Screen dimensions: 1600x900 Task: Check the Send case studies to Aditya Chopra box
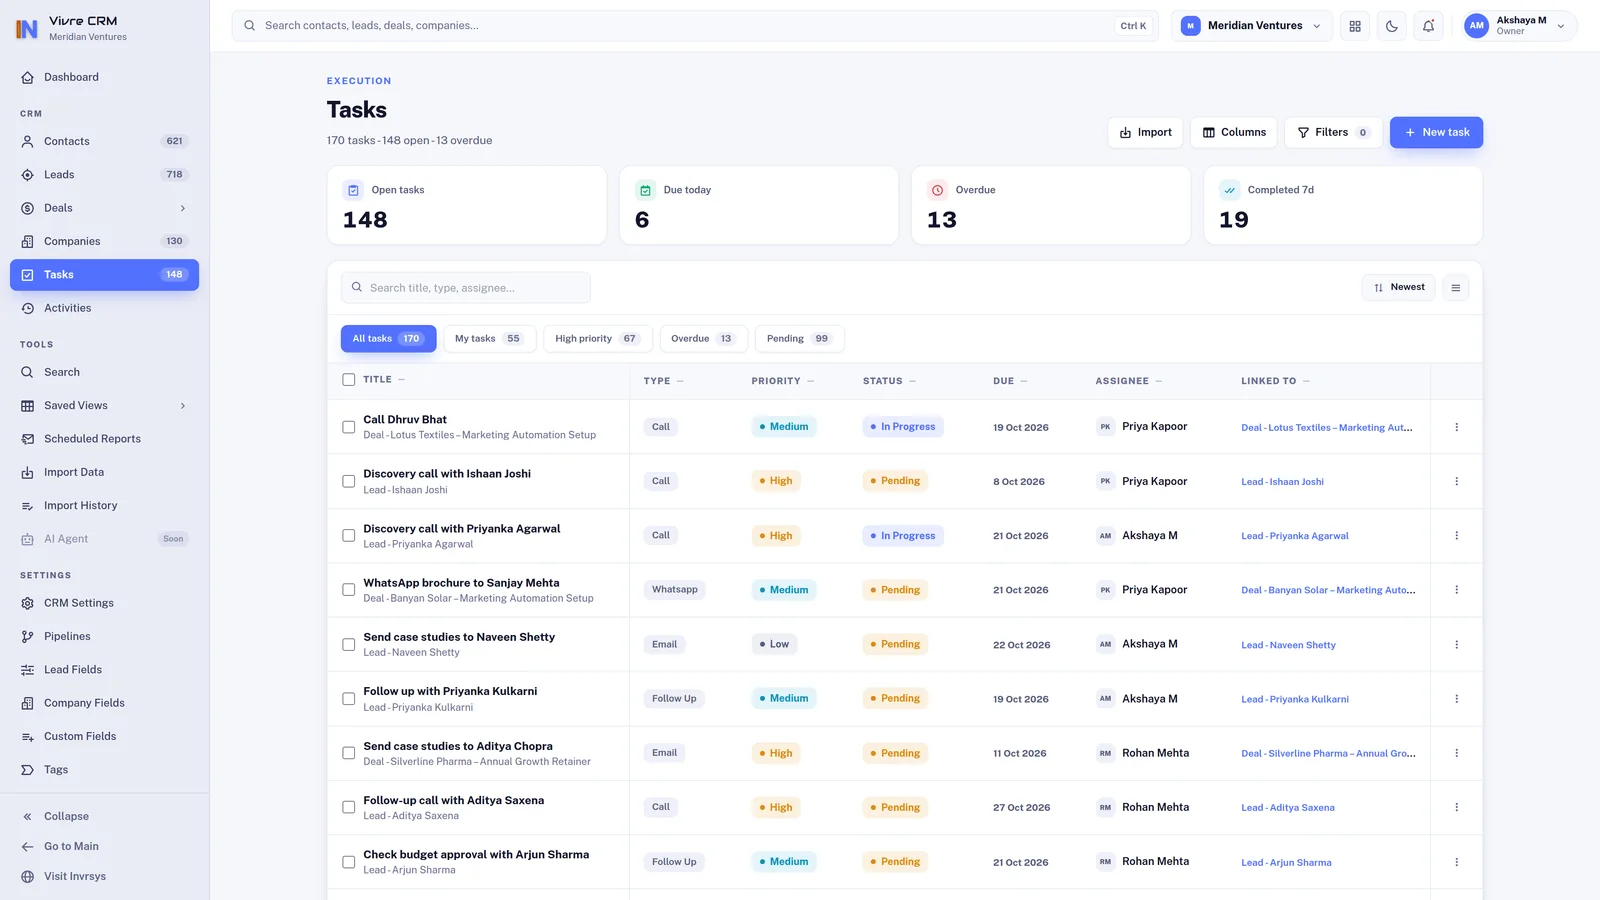pos(349,753)
